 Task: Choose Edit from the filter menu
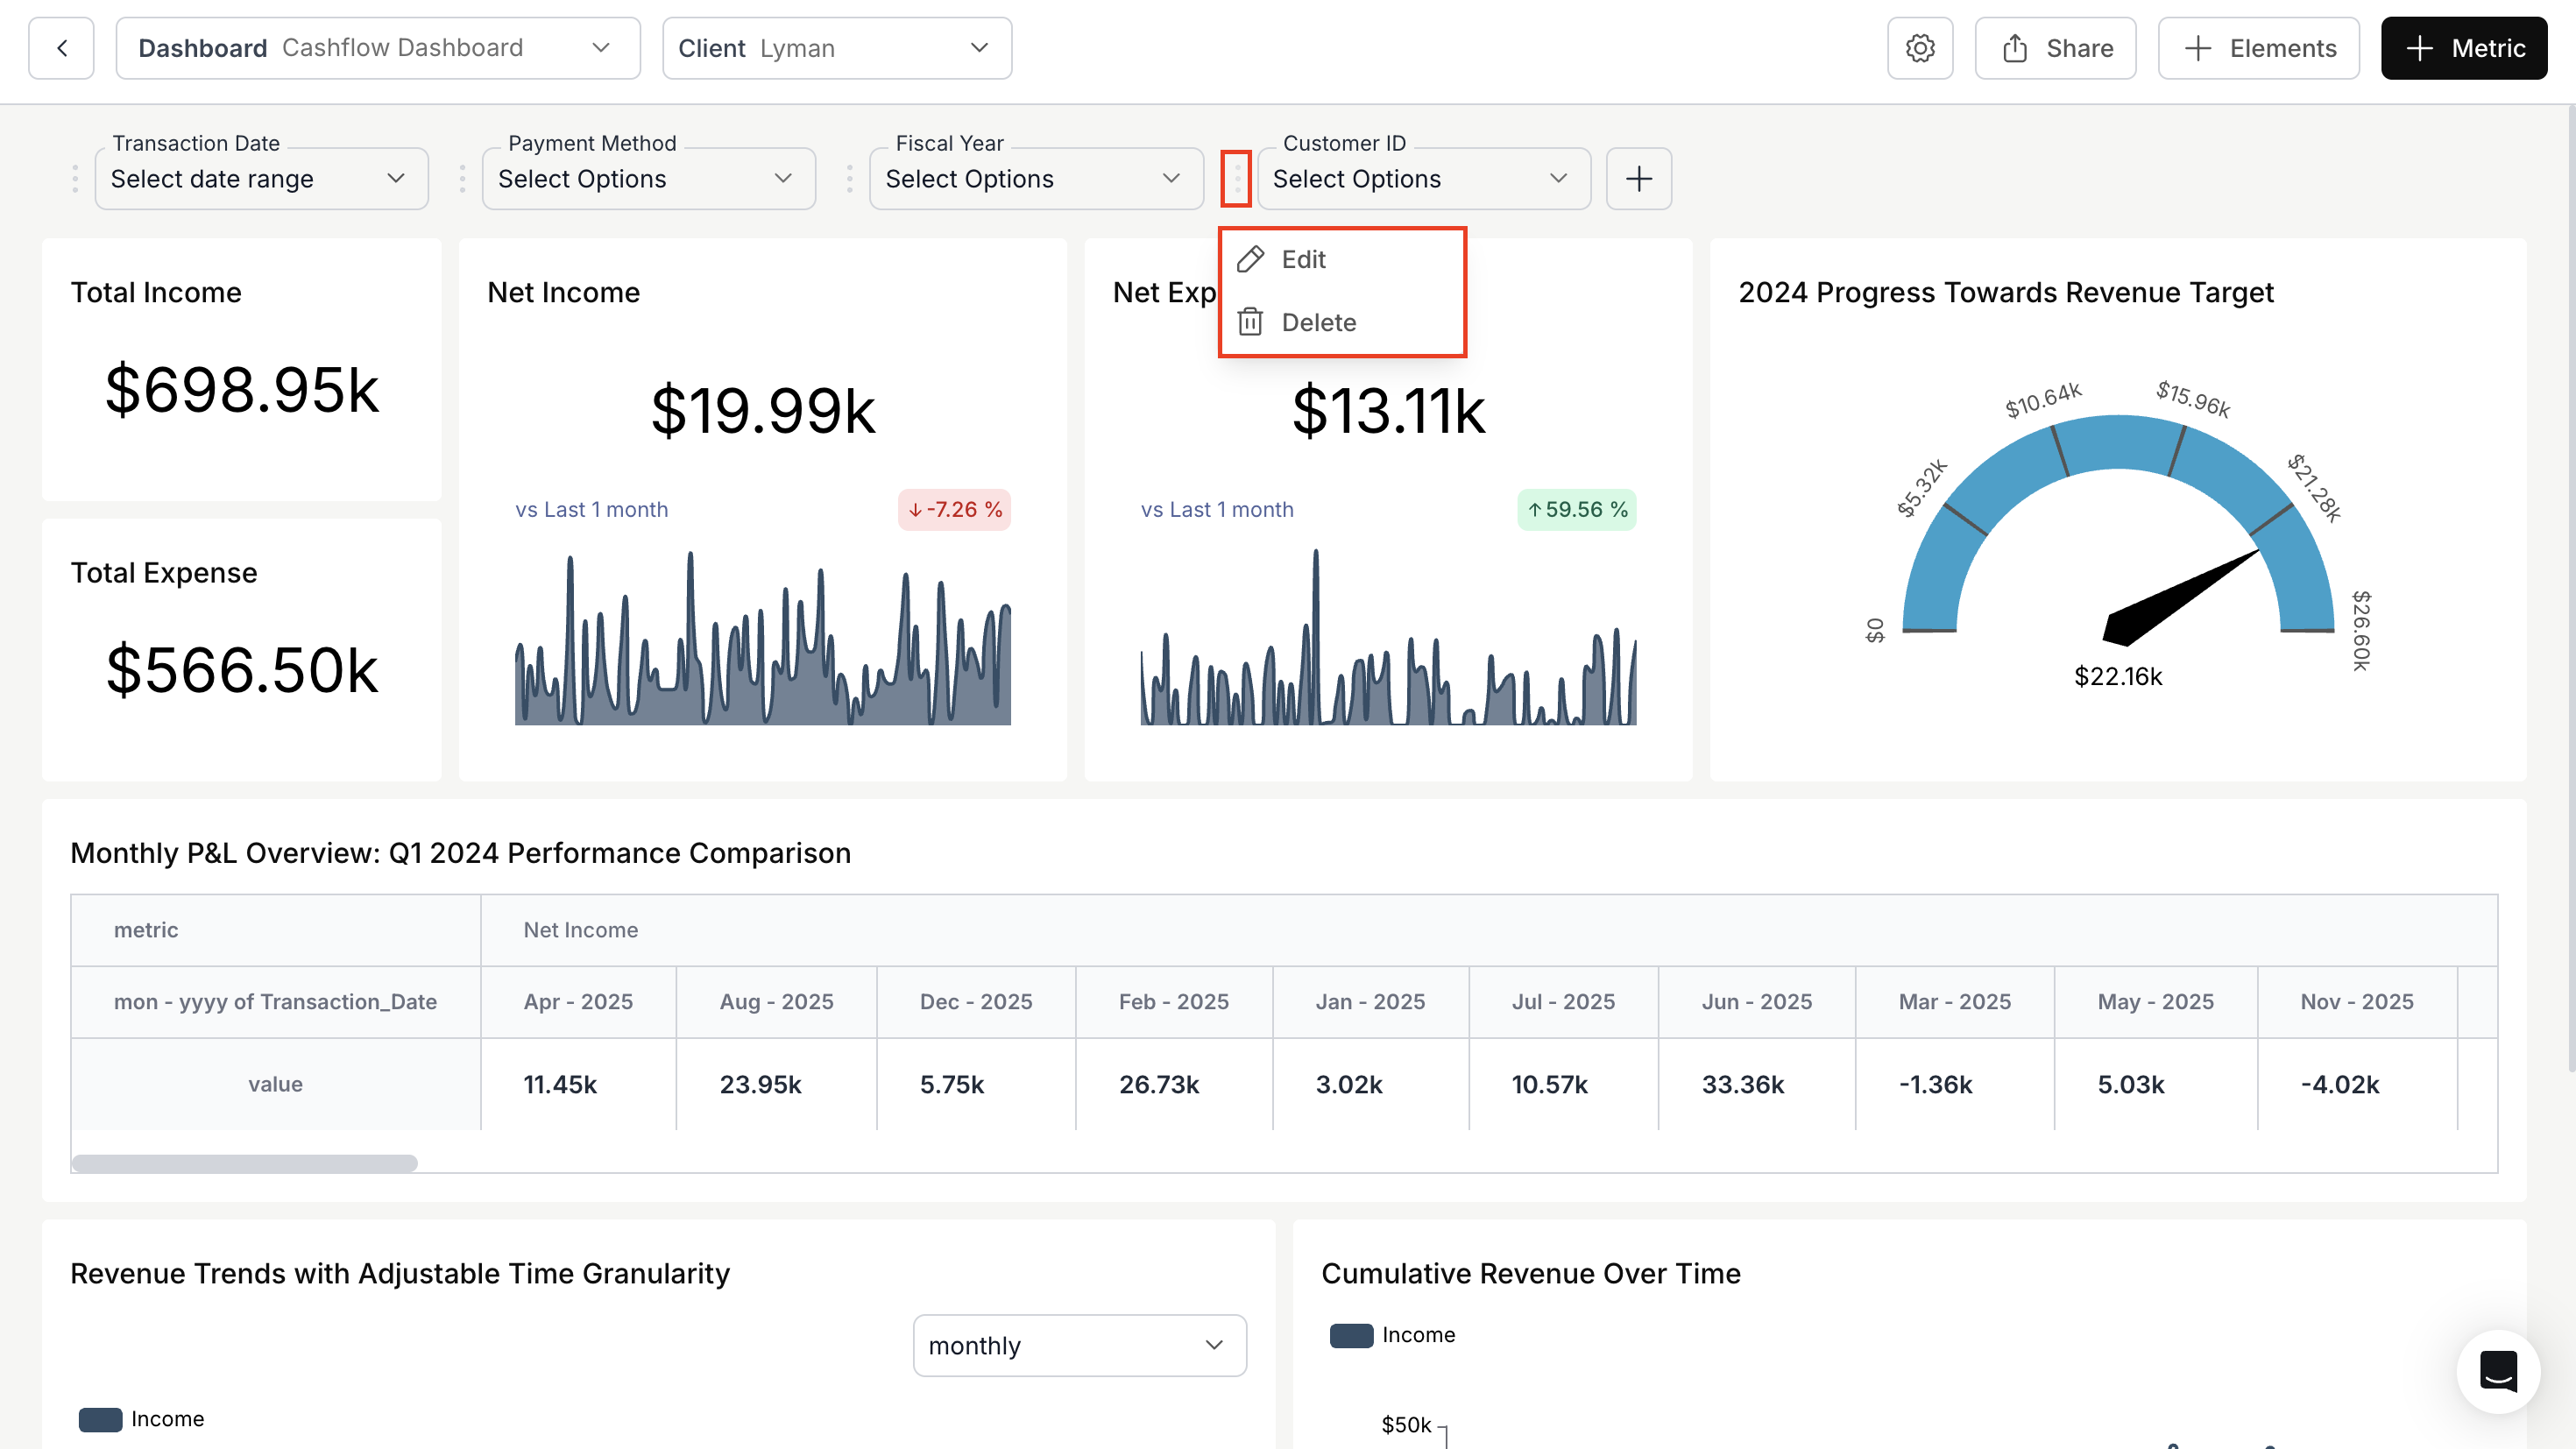1303,260
